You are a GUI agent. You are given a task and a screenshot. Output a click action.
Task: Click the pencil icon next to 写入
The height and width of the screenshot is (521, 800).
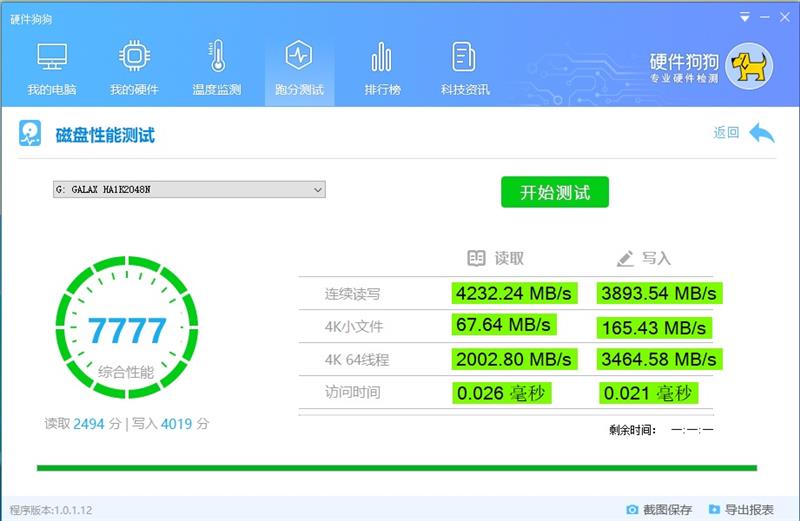(x=625, y=258)
